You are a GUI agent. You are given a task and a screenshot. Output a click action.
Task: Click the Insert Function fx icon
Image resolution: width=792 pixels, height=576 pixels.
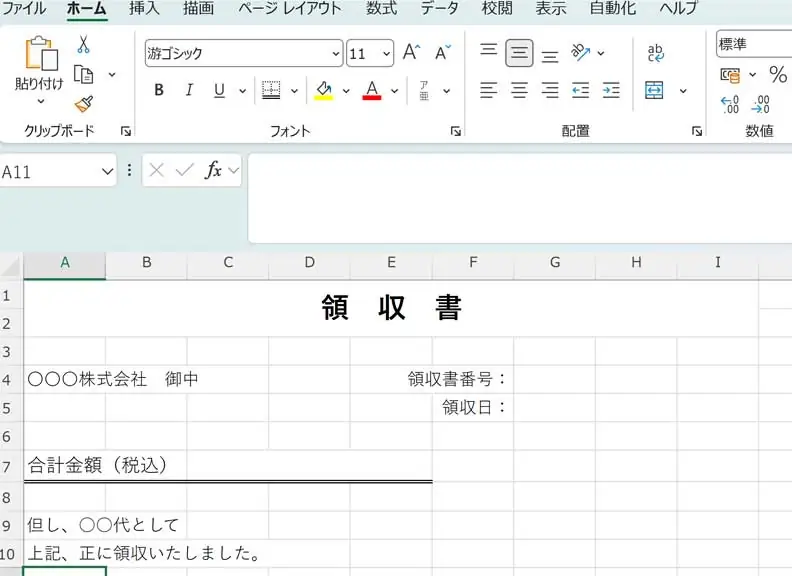[214, 170]
